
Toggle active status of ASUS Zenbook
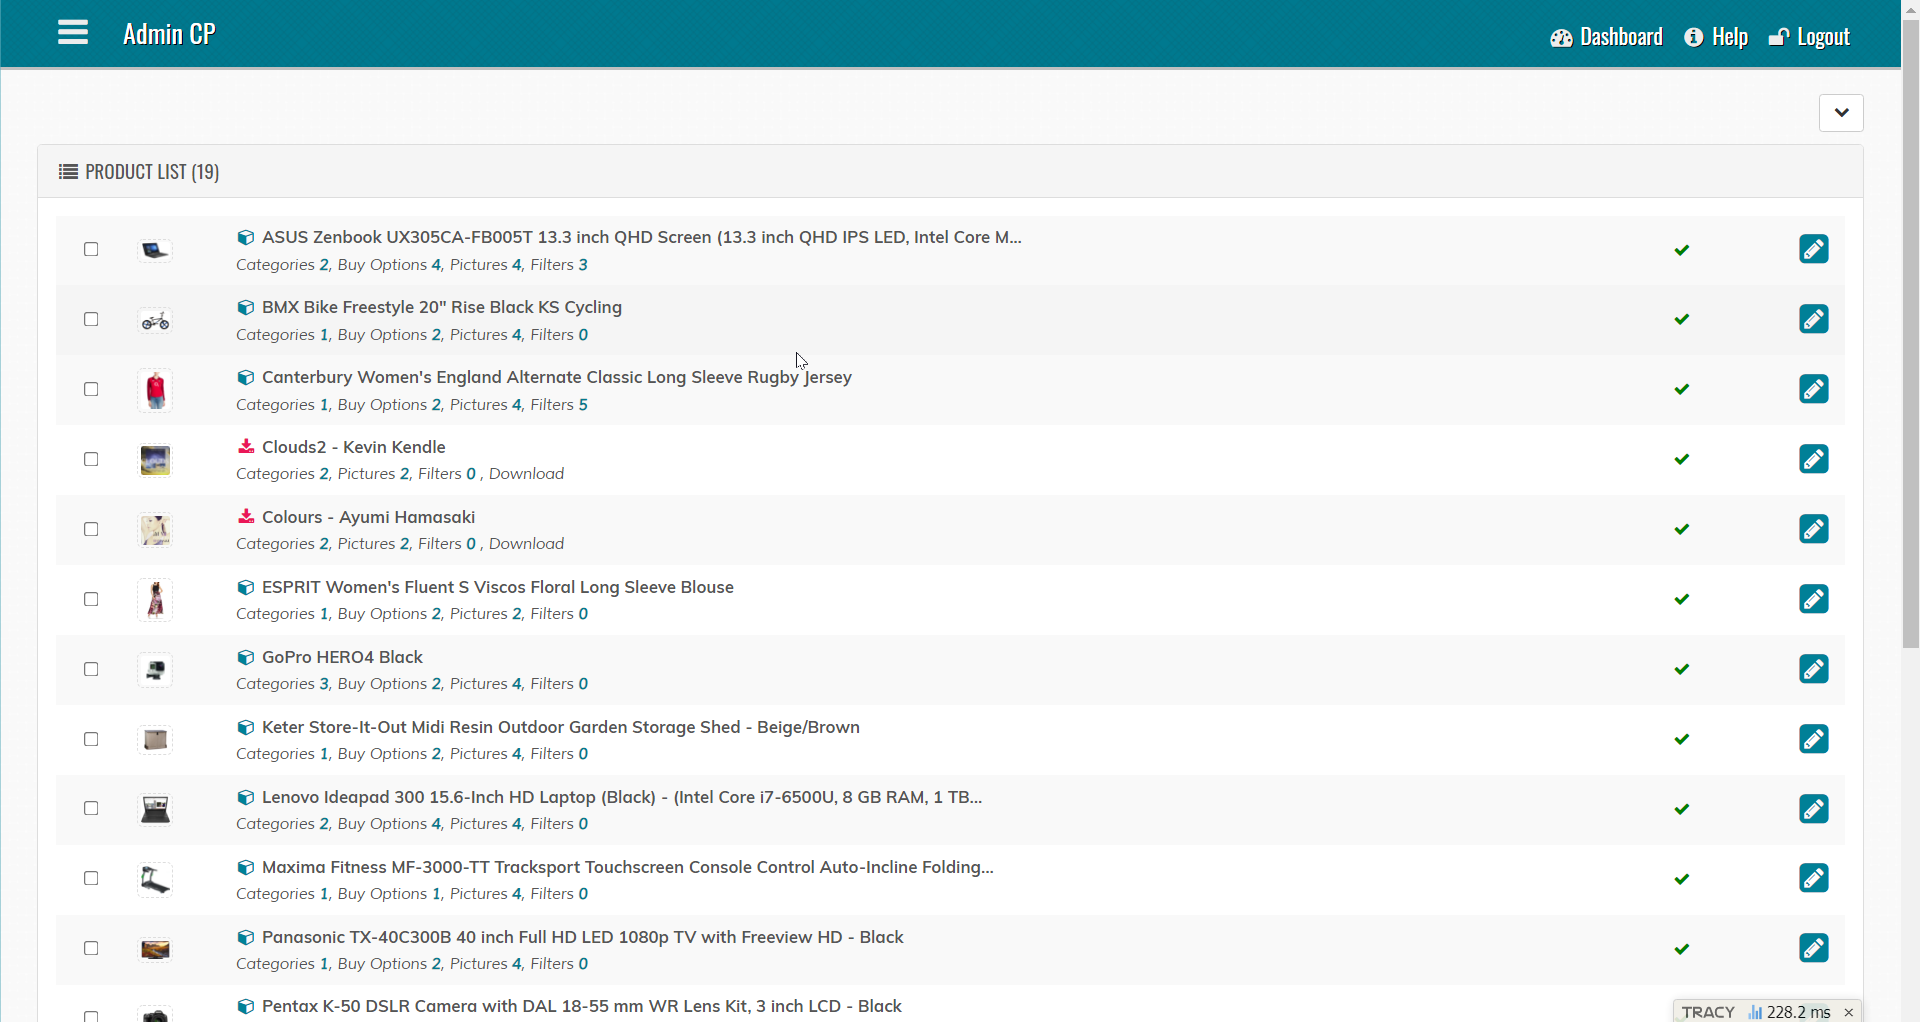click(1682, 250)
